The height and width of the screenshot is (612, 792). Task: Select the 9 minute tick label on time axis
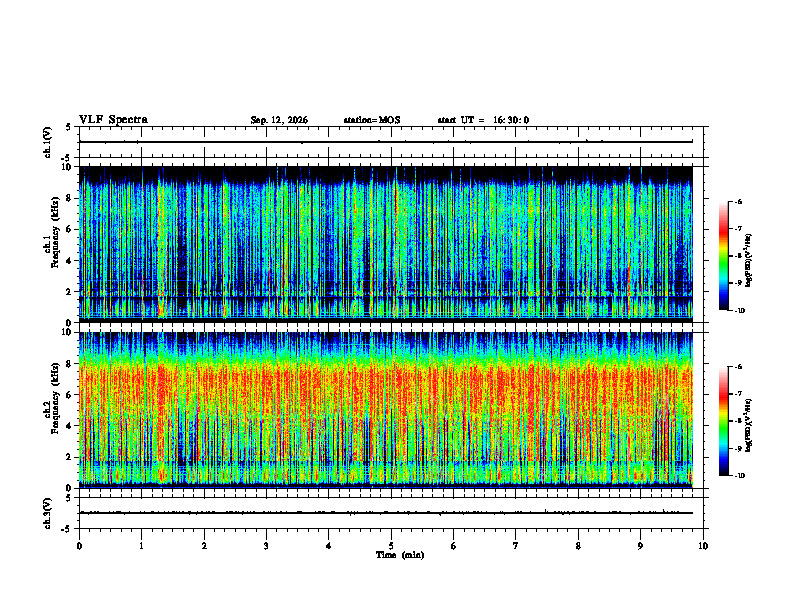(x=640, y=546)
